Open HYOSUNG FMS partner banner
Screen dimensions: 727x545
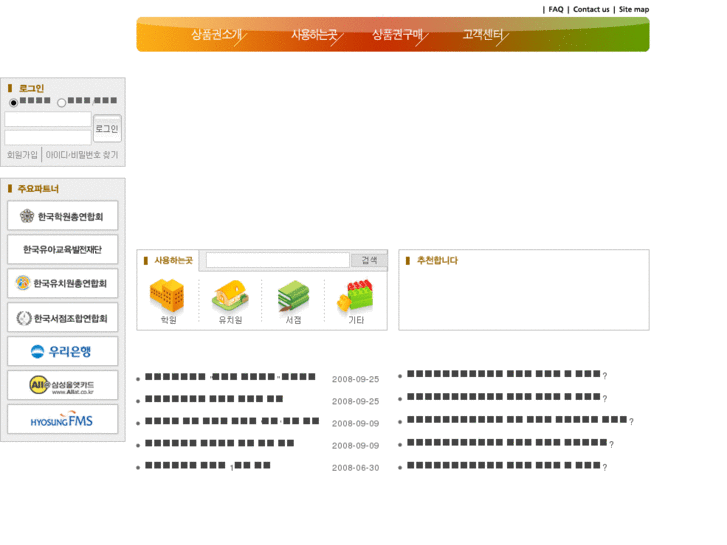coord(63,419)
